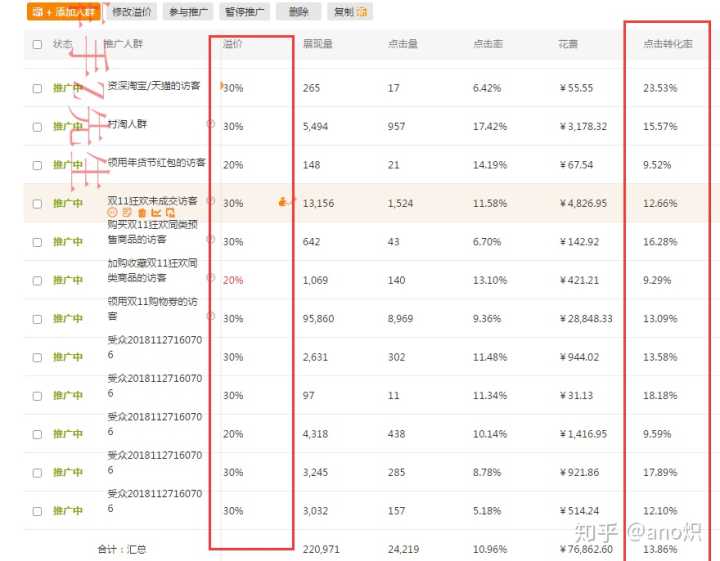Click the orange person icon beside 30% bid
The width and height of the screenshot is (720, 561).
pos(283,202)
